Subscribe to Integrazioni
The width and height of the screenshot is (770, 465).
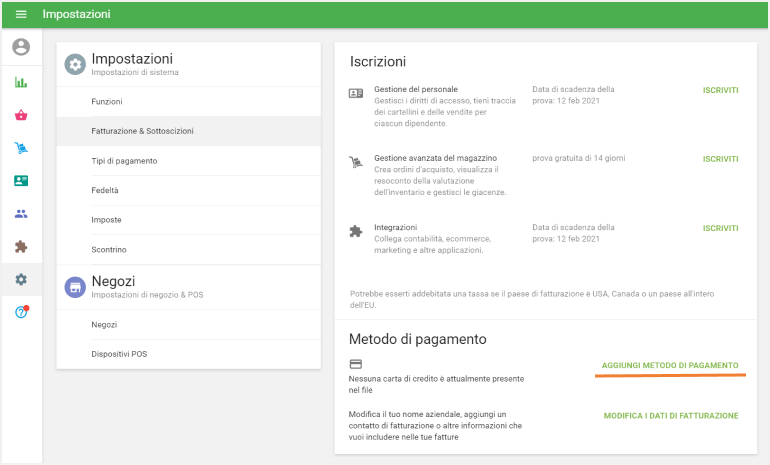click(x=720, y=228)
